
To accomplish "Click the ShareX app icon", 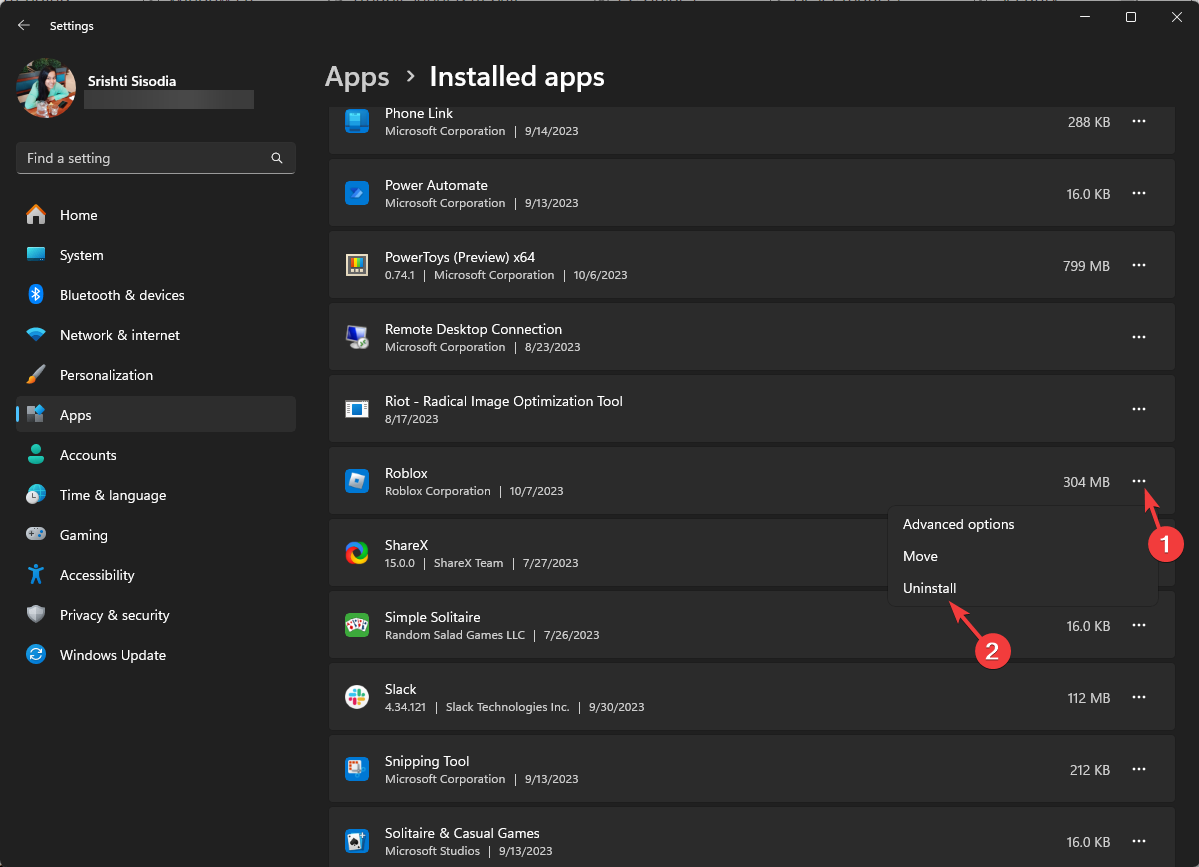I will tap(357, 553).
